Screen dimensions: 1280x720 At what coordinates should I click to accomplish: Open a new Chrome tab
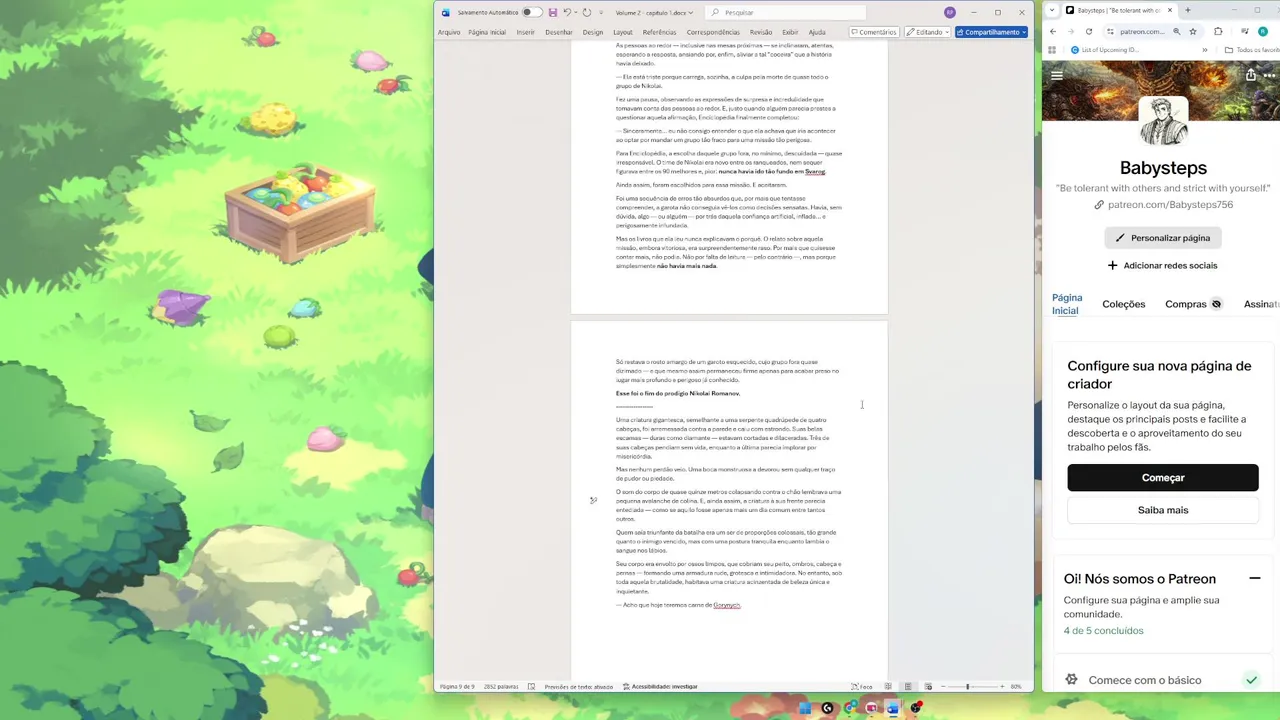pos(1188,10)
